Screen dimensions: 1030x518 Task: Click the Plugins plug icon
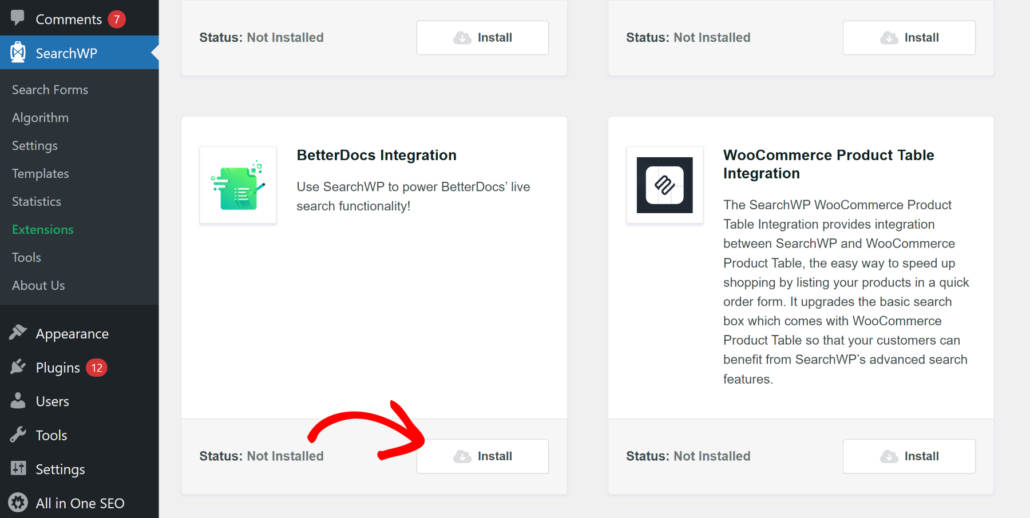tap(18, 368)
